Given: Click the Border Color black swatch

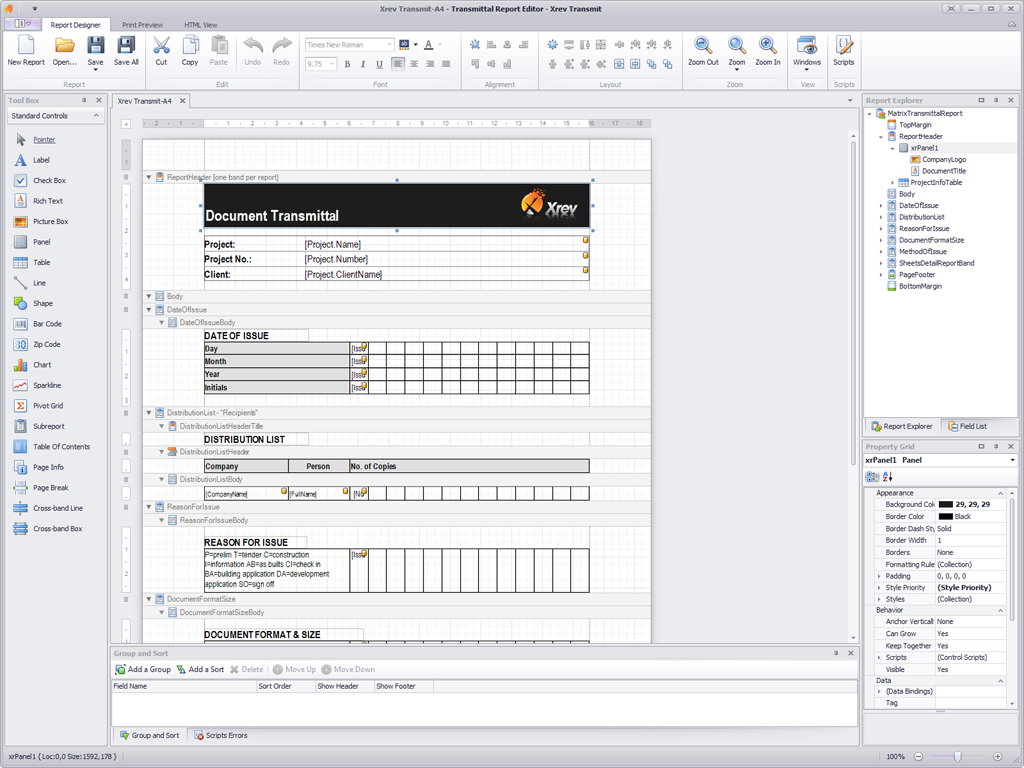Looking at the screenshot, I should (x=946, y=517).
